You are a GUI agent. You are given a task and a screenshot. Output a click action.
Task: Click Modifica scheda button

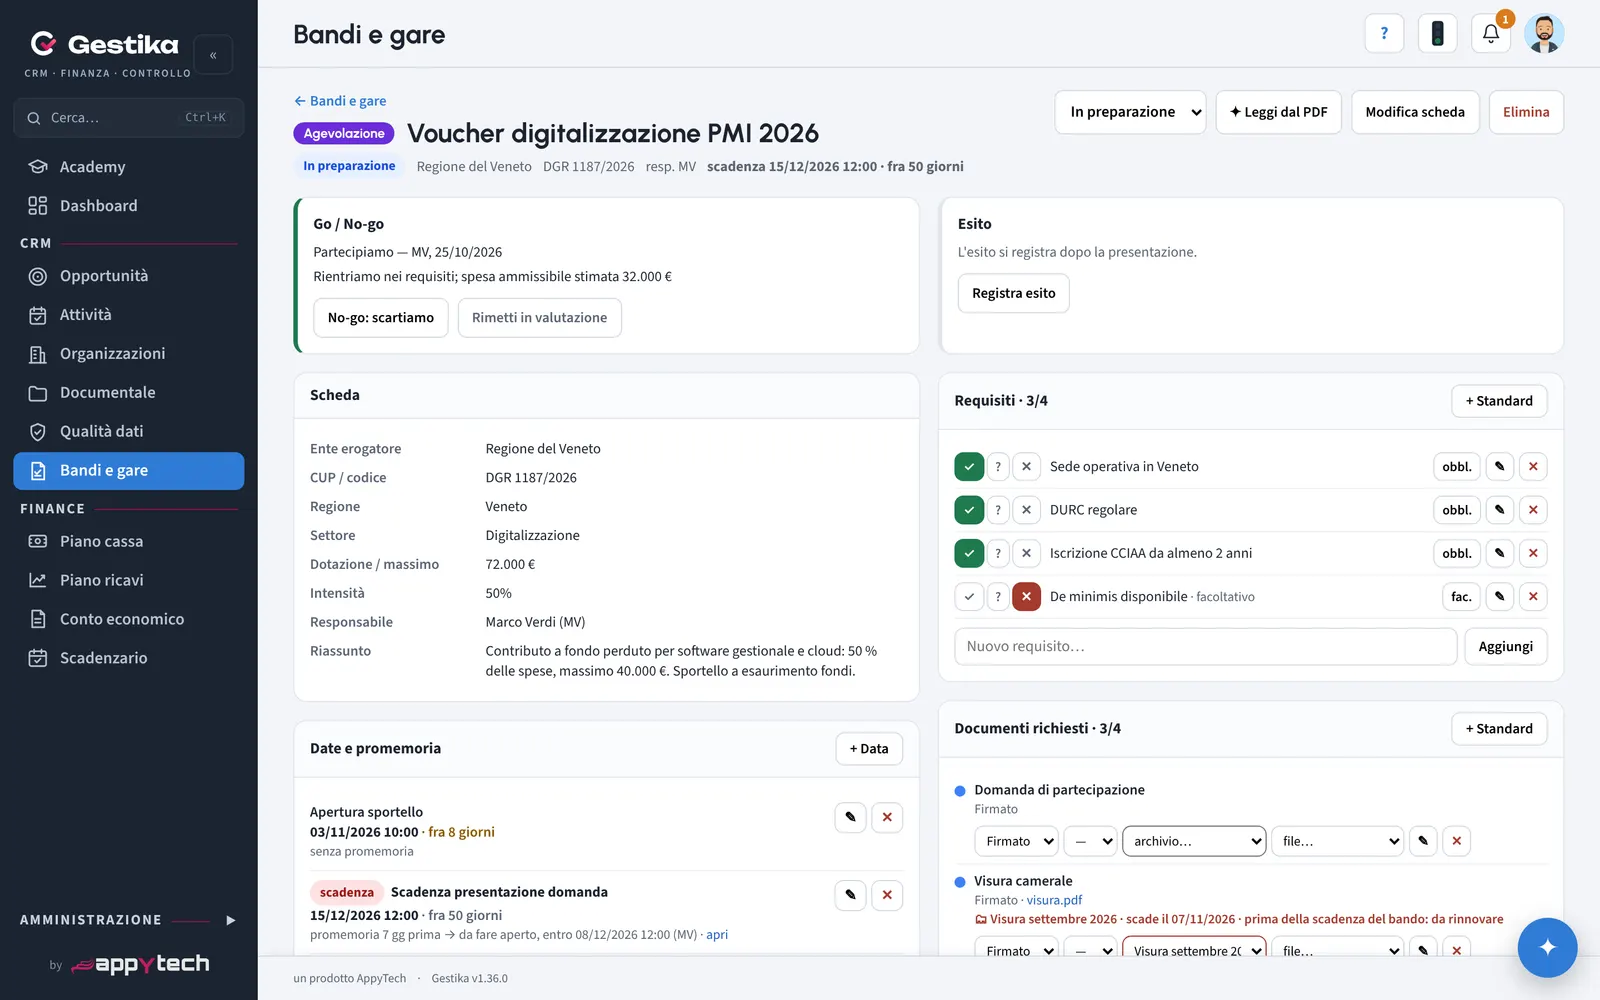click(x=1415, y=112)
